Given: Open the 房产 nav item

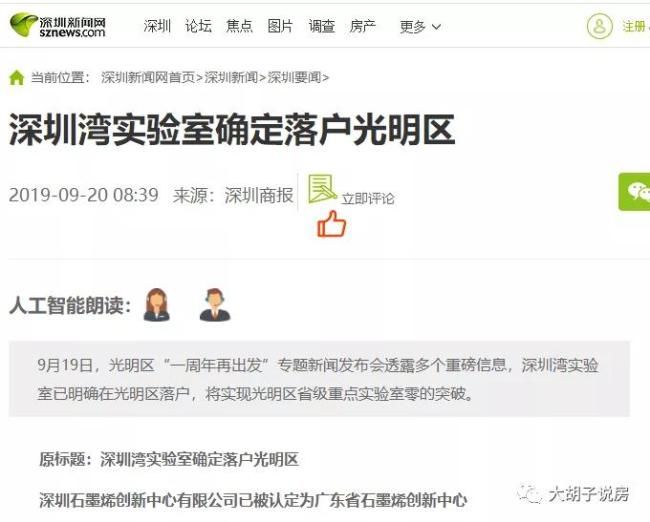Looking at the screenshot, I should pos(362,26).
